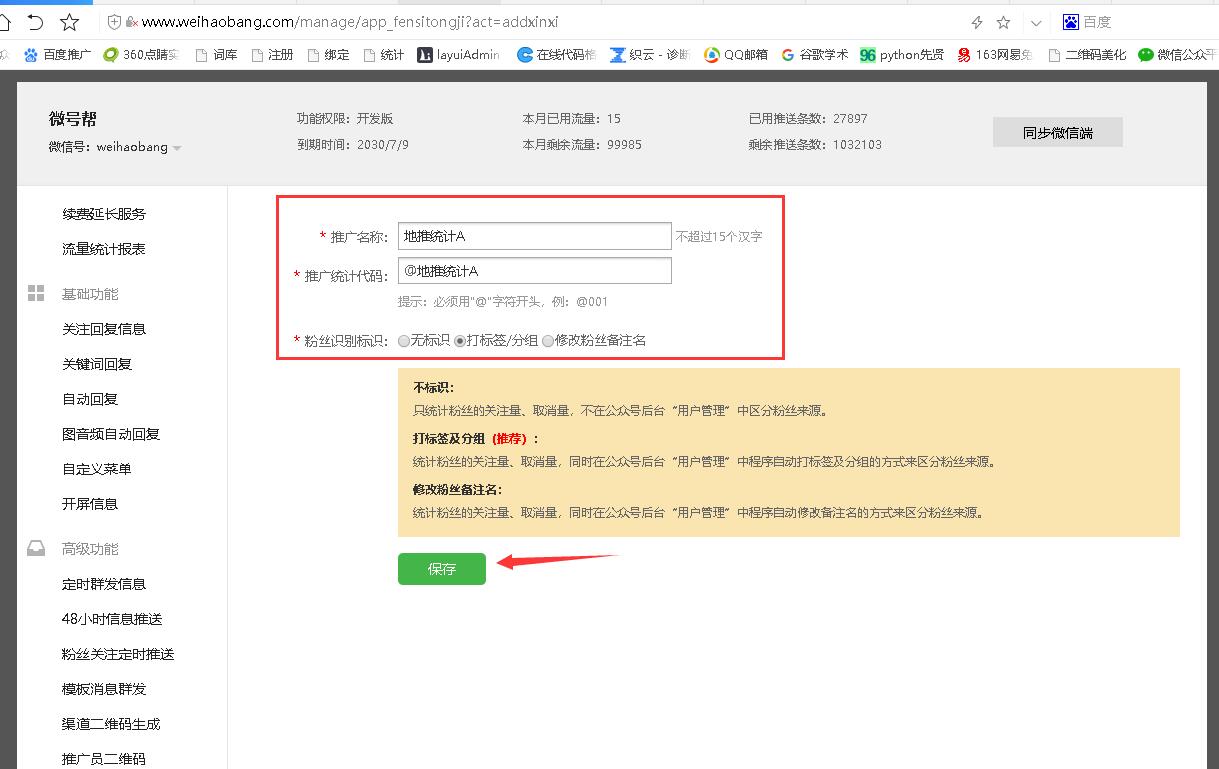
Task: Open the 百度推广 bookmark
Action: click(61, 55)
